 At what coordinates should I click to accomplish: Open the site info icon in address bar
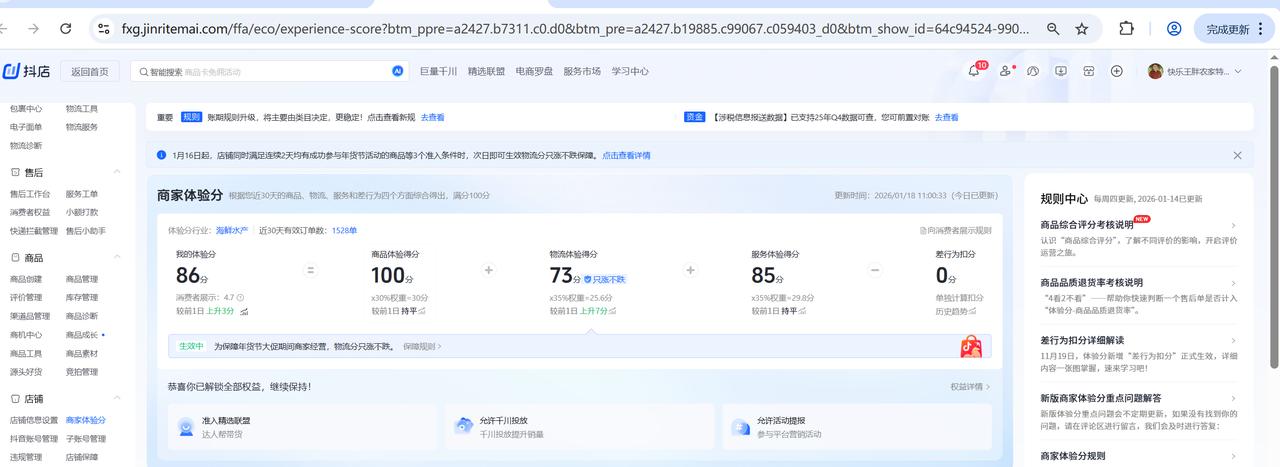click(x=103, y=29)
